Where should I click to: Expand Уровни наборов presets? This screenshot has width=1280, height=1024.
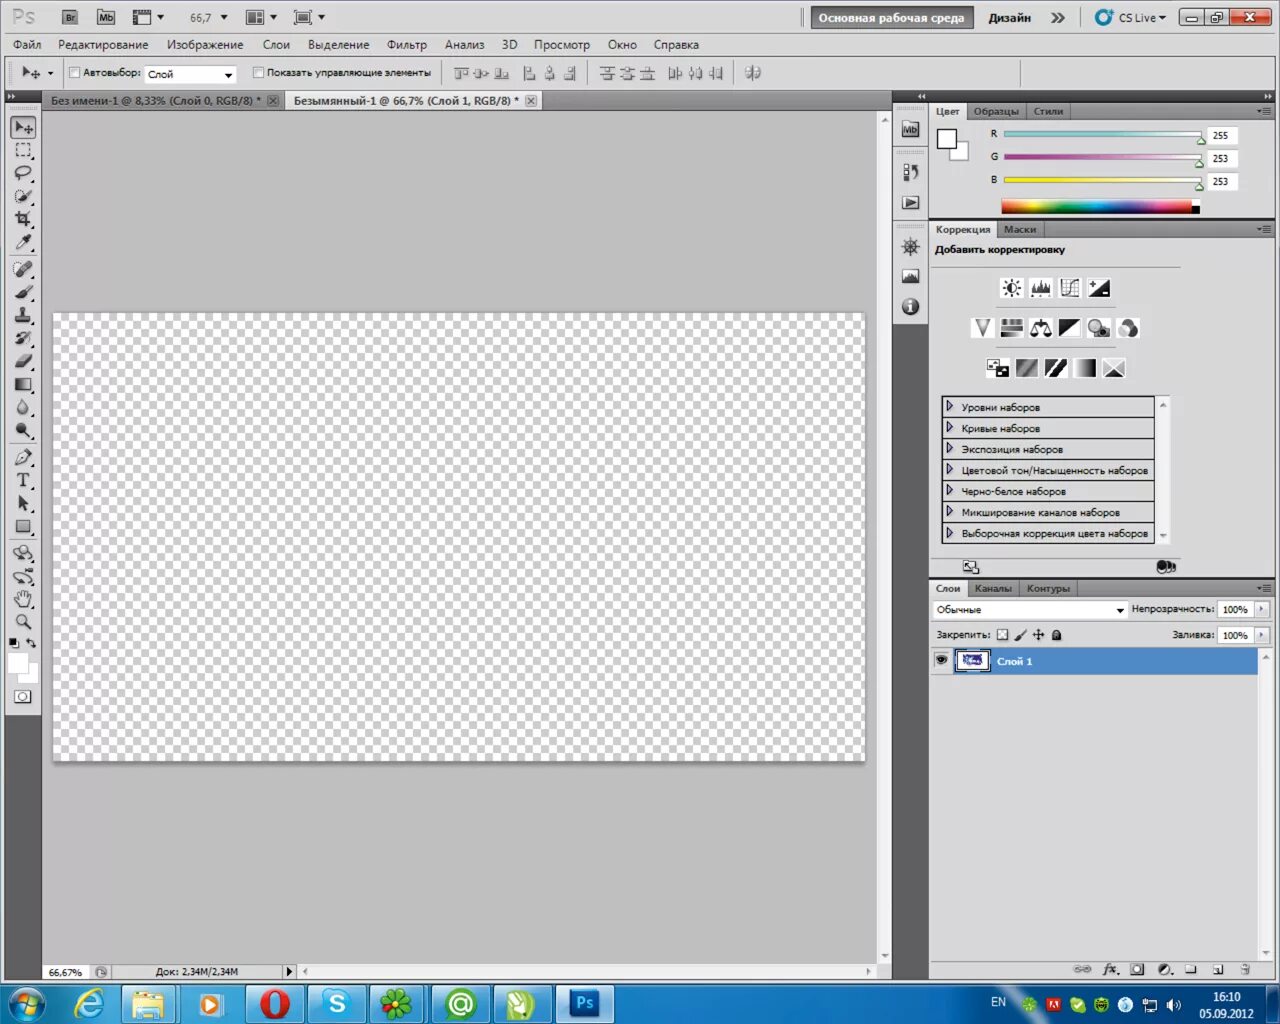click(950, 407)
